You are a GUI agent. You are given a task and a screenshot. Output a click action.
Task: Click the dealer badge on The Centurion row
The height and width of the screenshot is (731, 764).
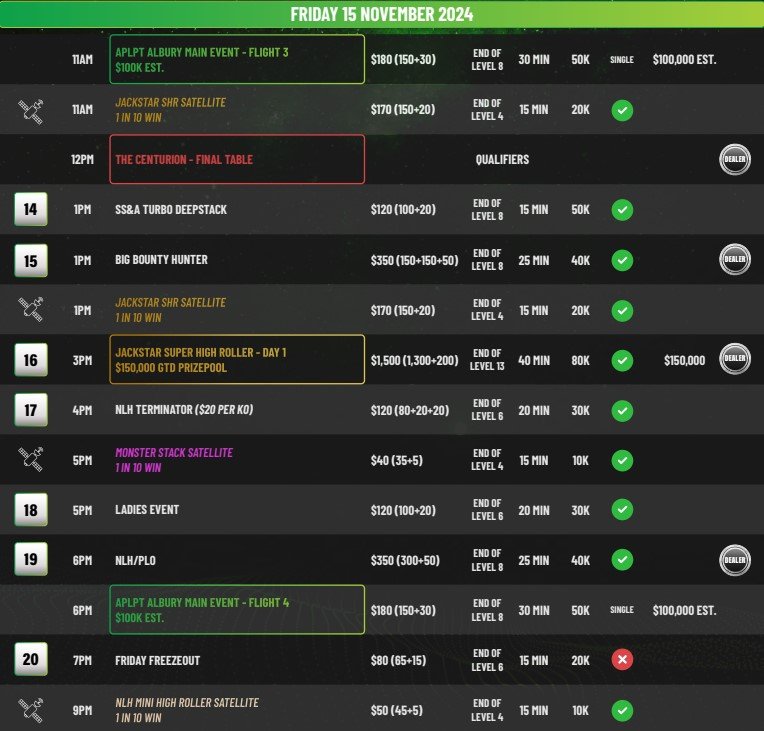(735, 160)
